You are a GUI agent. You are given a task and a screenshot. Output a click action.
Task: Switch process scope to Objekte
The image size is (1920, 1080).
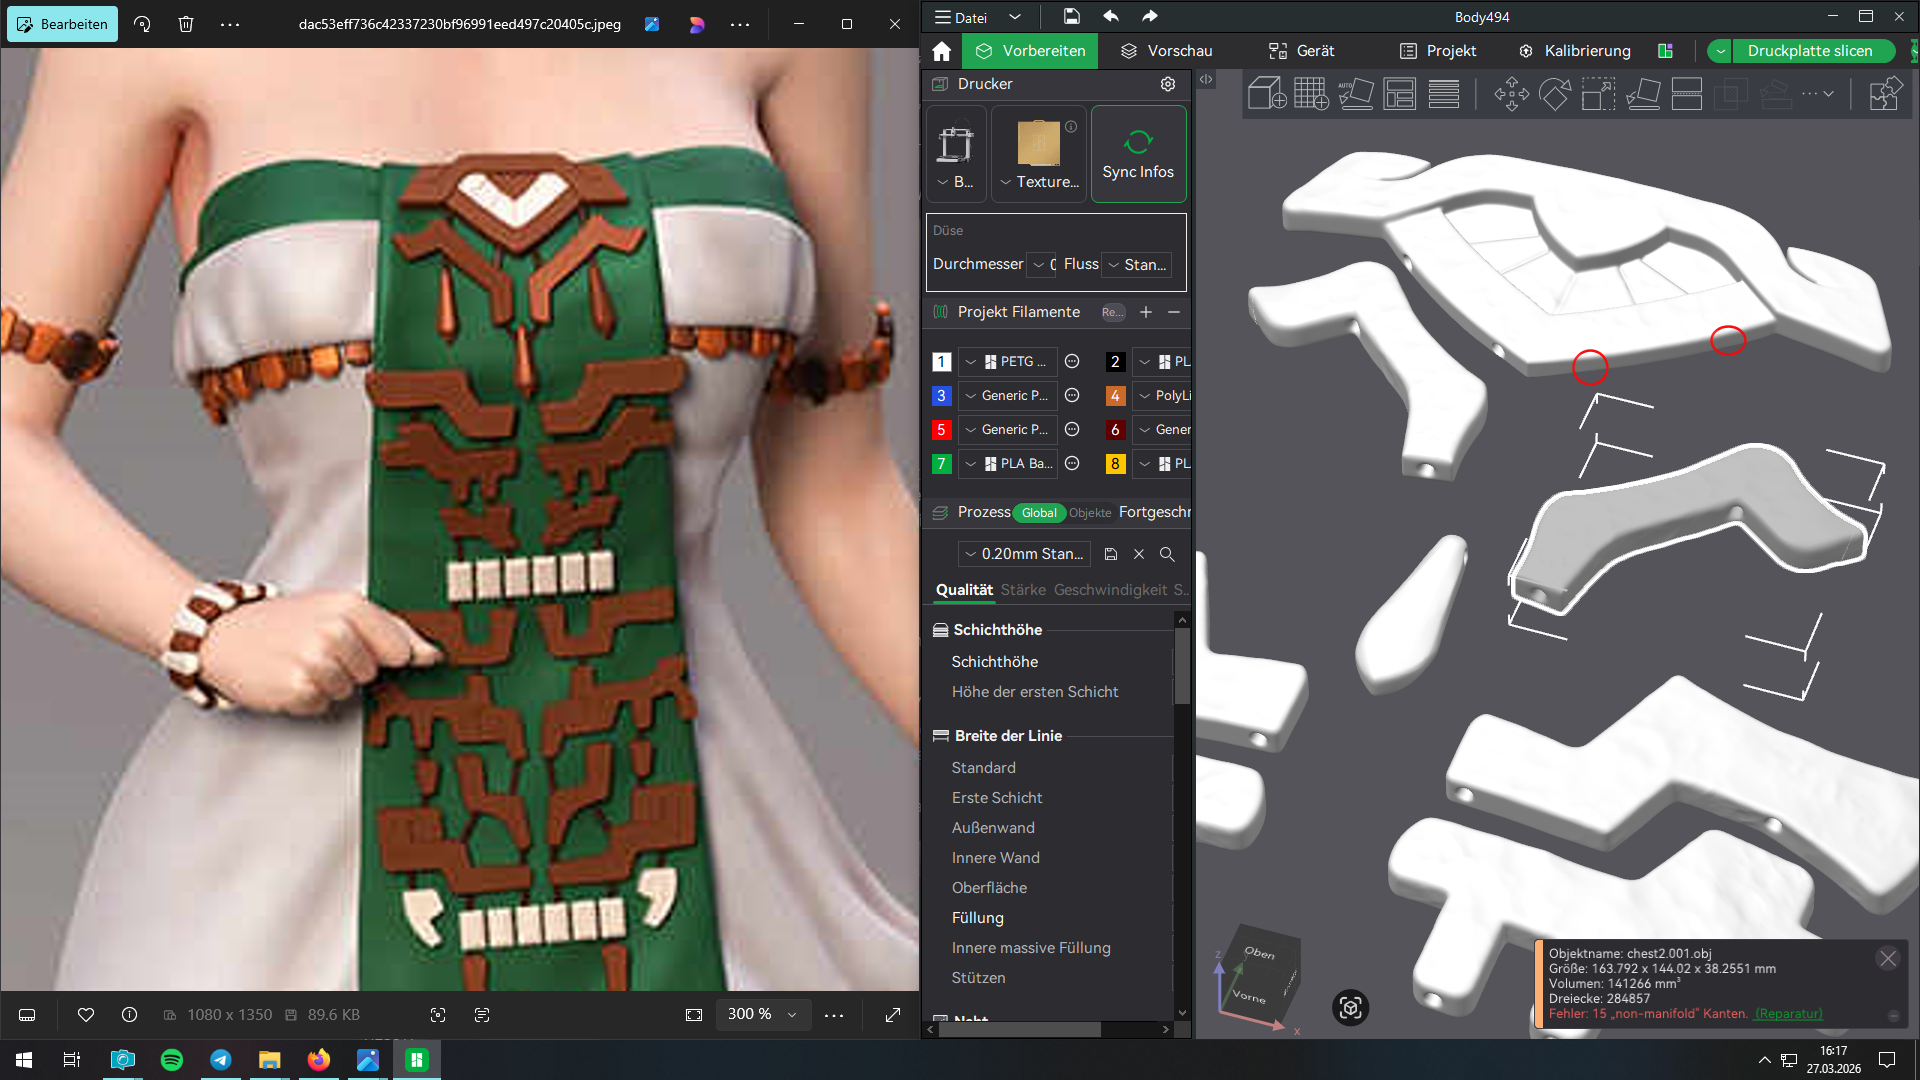(1090, 513)
